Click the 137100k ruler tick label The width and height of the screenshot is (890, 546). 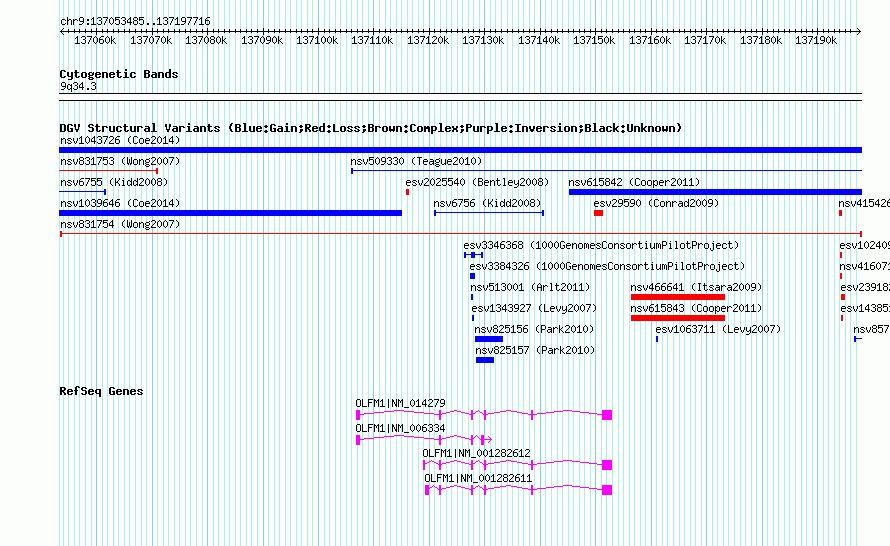317,41
